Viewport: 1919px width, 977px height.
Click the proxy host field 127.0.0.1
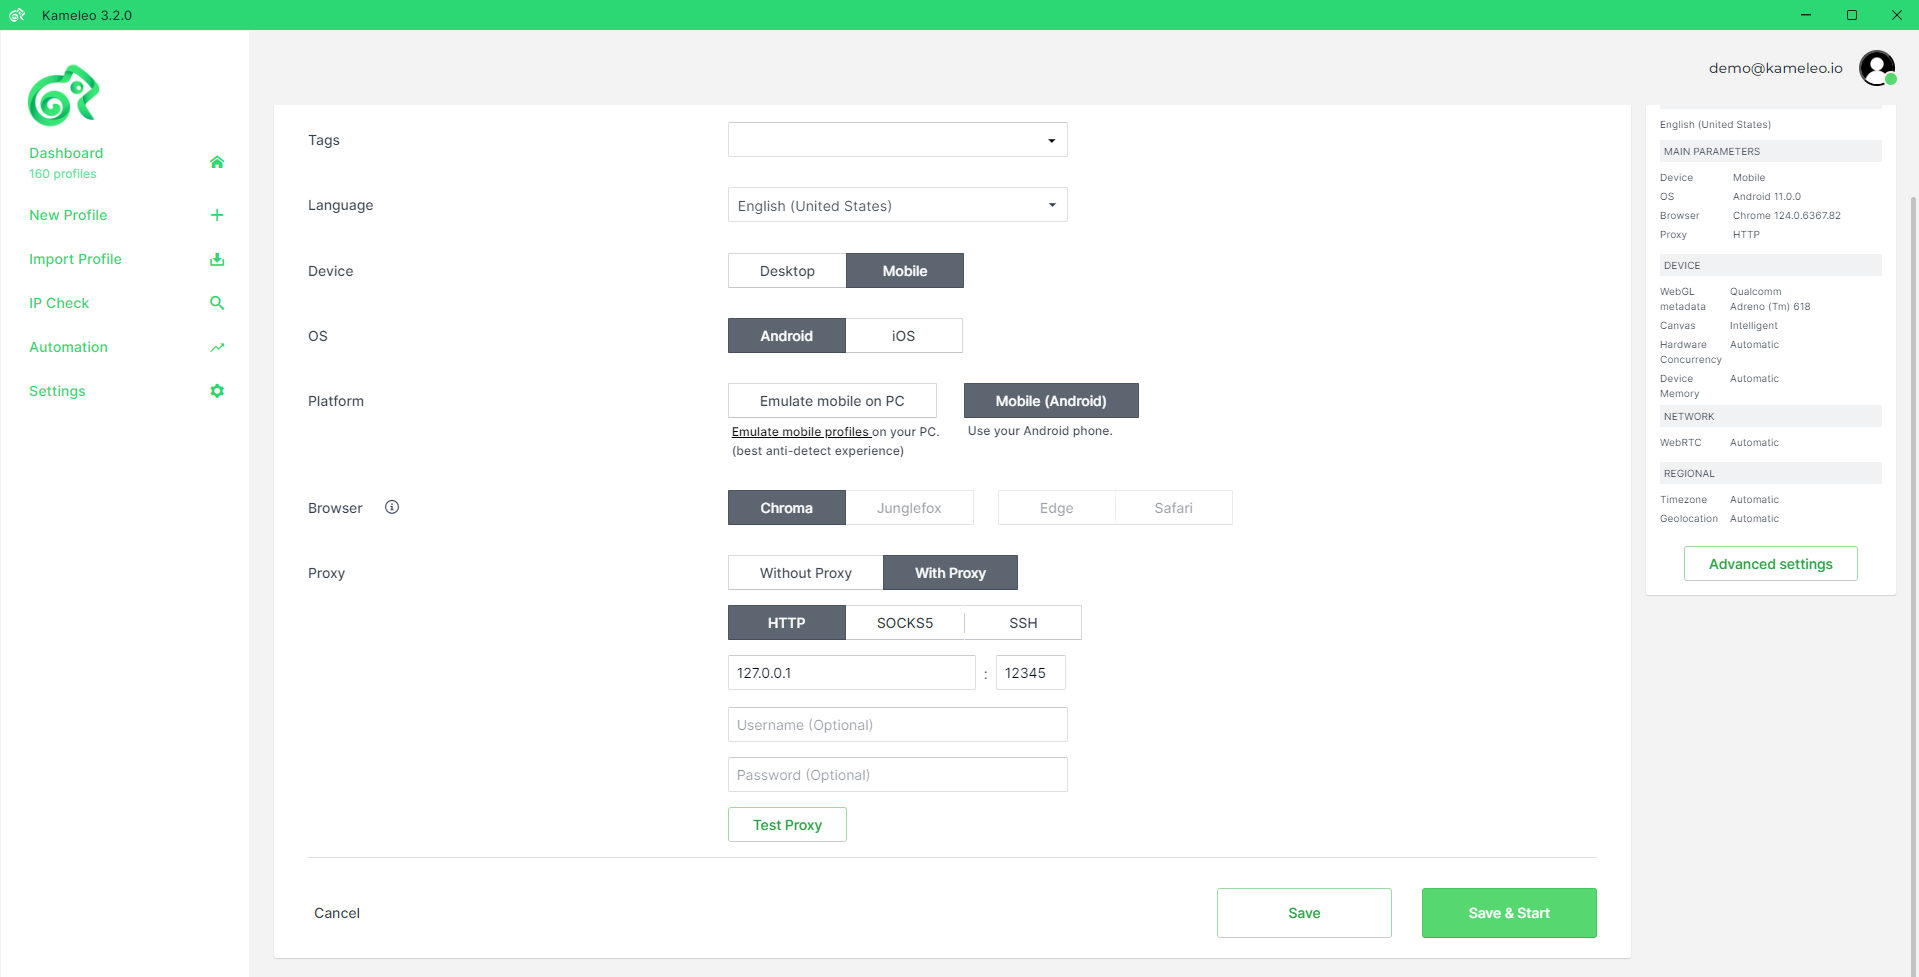tap(852, 673)
